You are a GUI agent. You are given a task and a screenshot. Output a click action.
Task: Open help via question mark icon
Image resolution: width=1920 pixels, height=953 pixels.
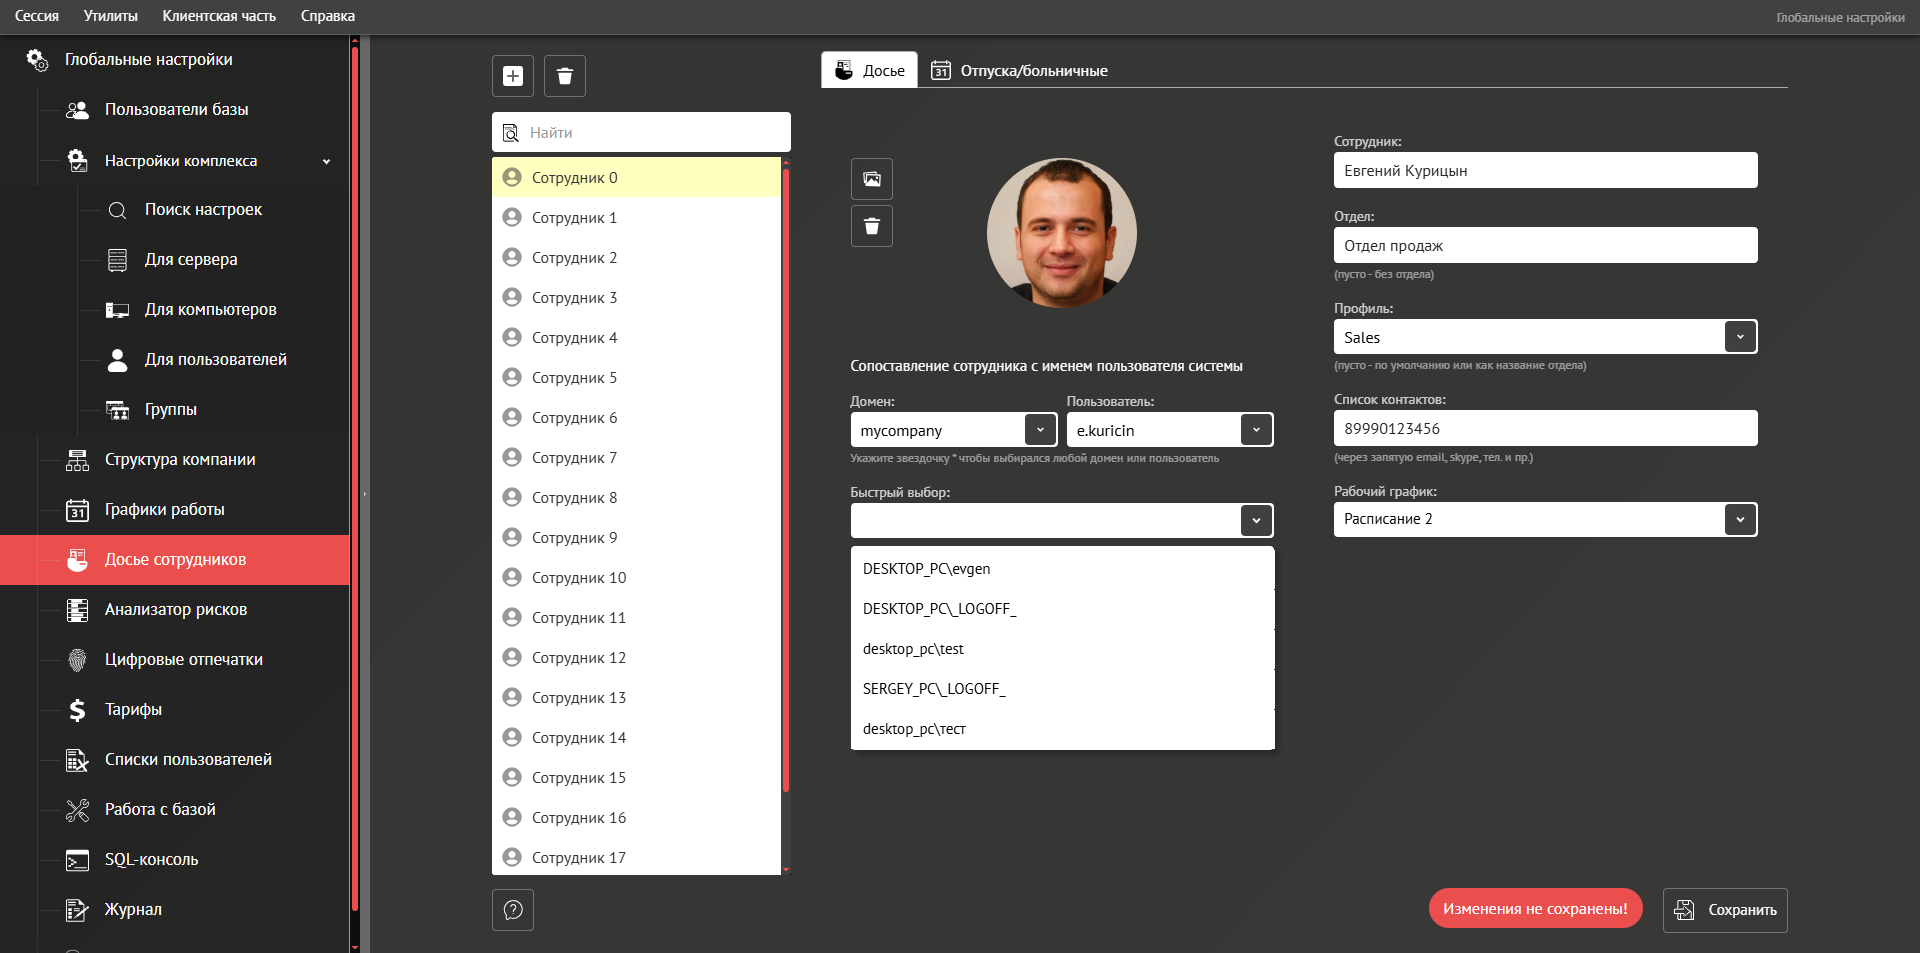(x=513, y=910)
